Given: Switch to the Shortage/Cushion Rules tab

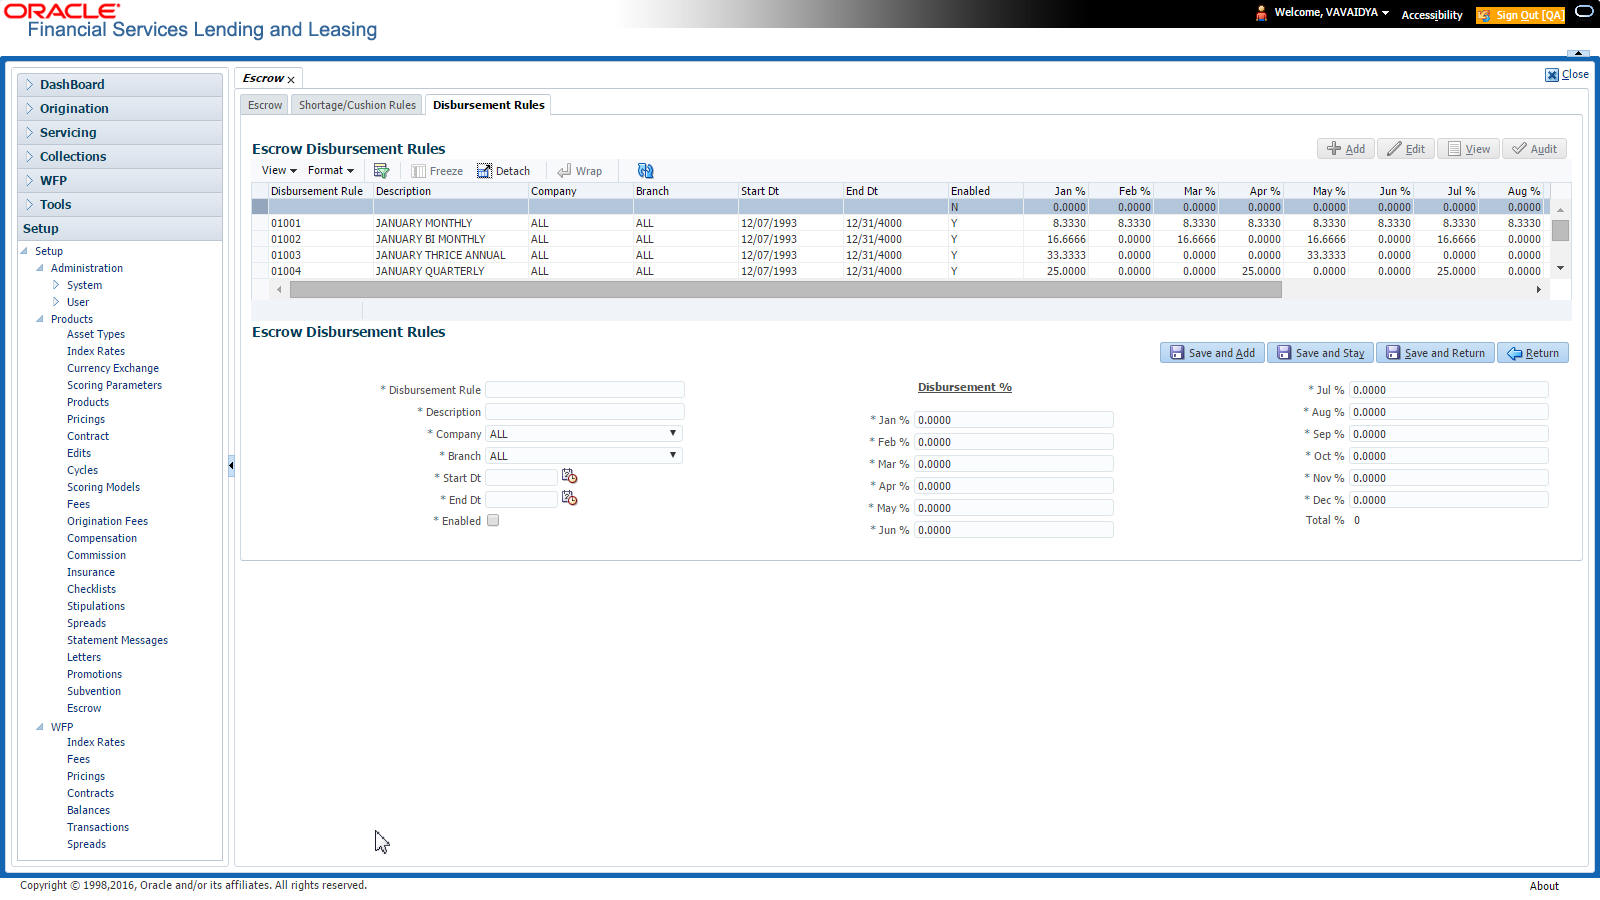Looking at the screenshot, I should pos(357,105).
